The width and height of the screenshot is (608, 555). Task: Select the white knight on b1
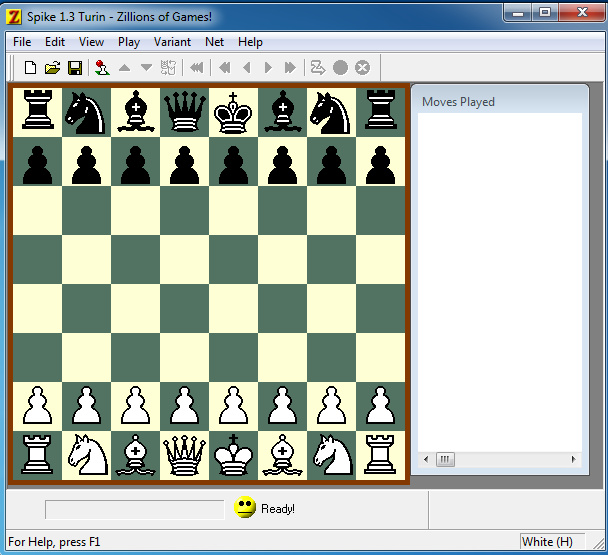(x=86, y=455)
